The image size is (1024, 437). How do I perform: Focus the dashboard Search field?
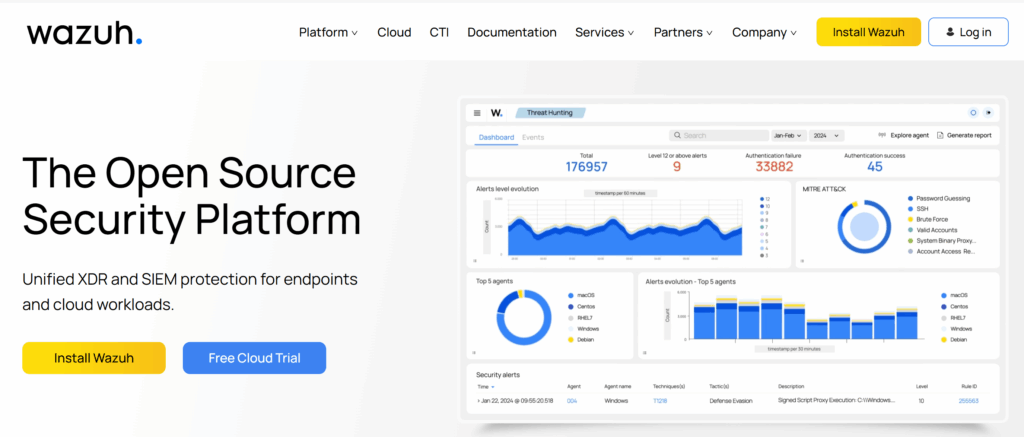point(718,136)
